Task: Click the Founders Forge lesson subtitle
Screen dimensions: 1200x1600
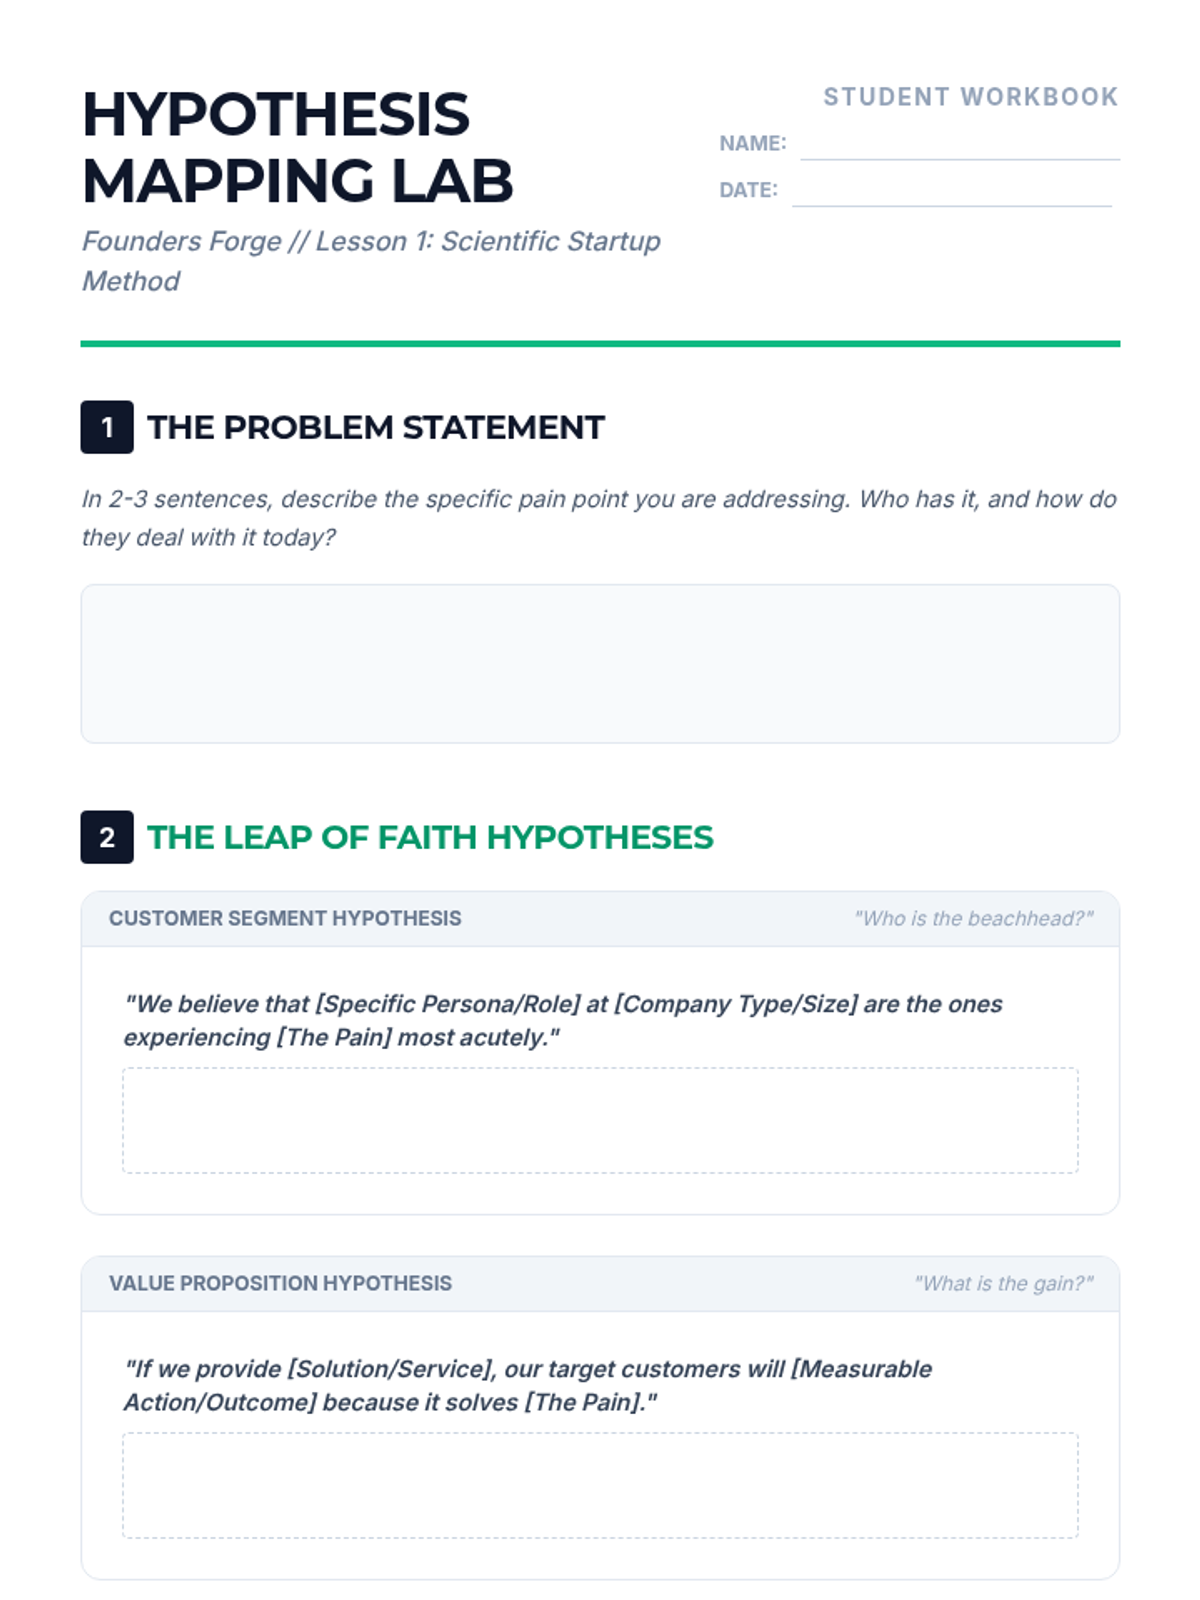Action: point(371,261)
